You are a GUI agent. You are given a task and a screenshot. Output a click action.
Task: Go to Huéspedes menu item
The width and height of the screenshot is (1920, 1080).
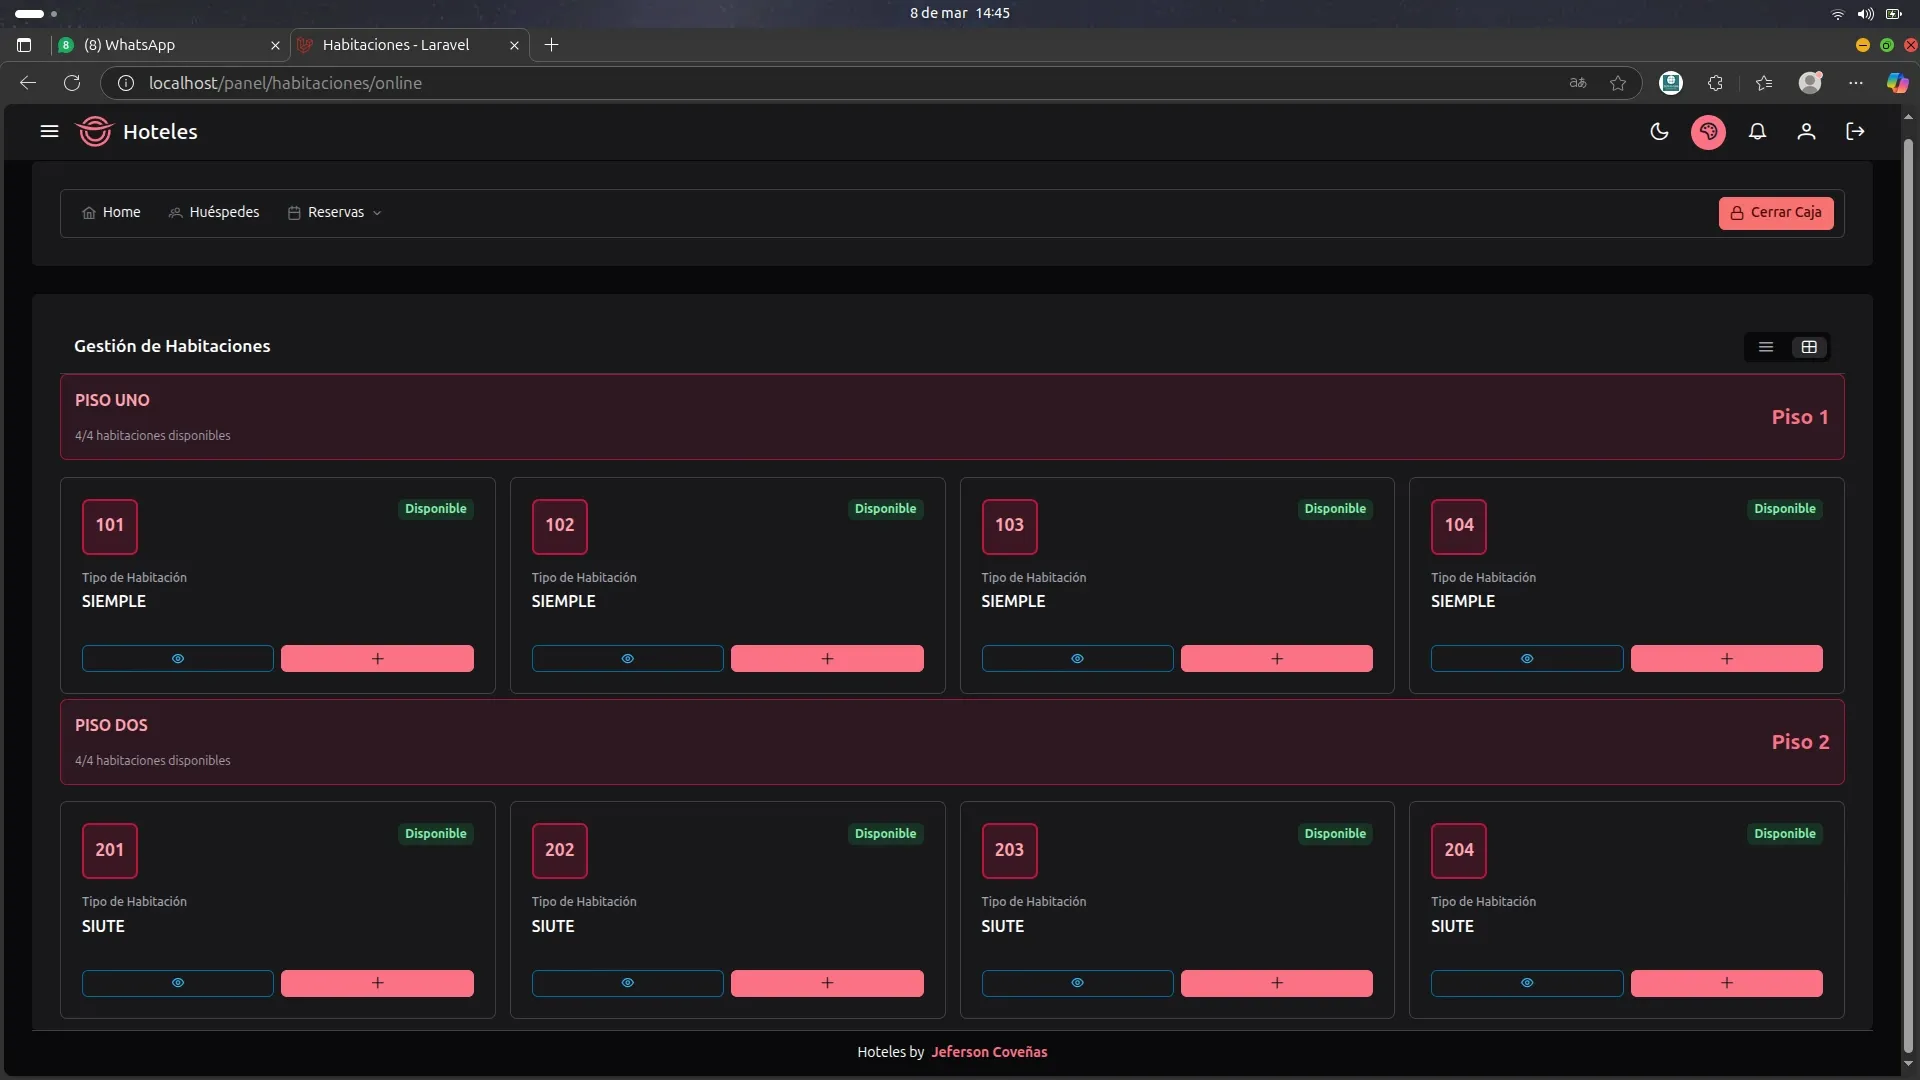[x=214, y=213]
